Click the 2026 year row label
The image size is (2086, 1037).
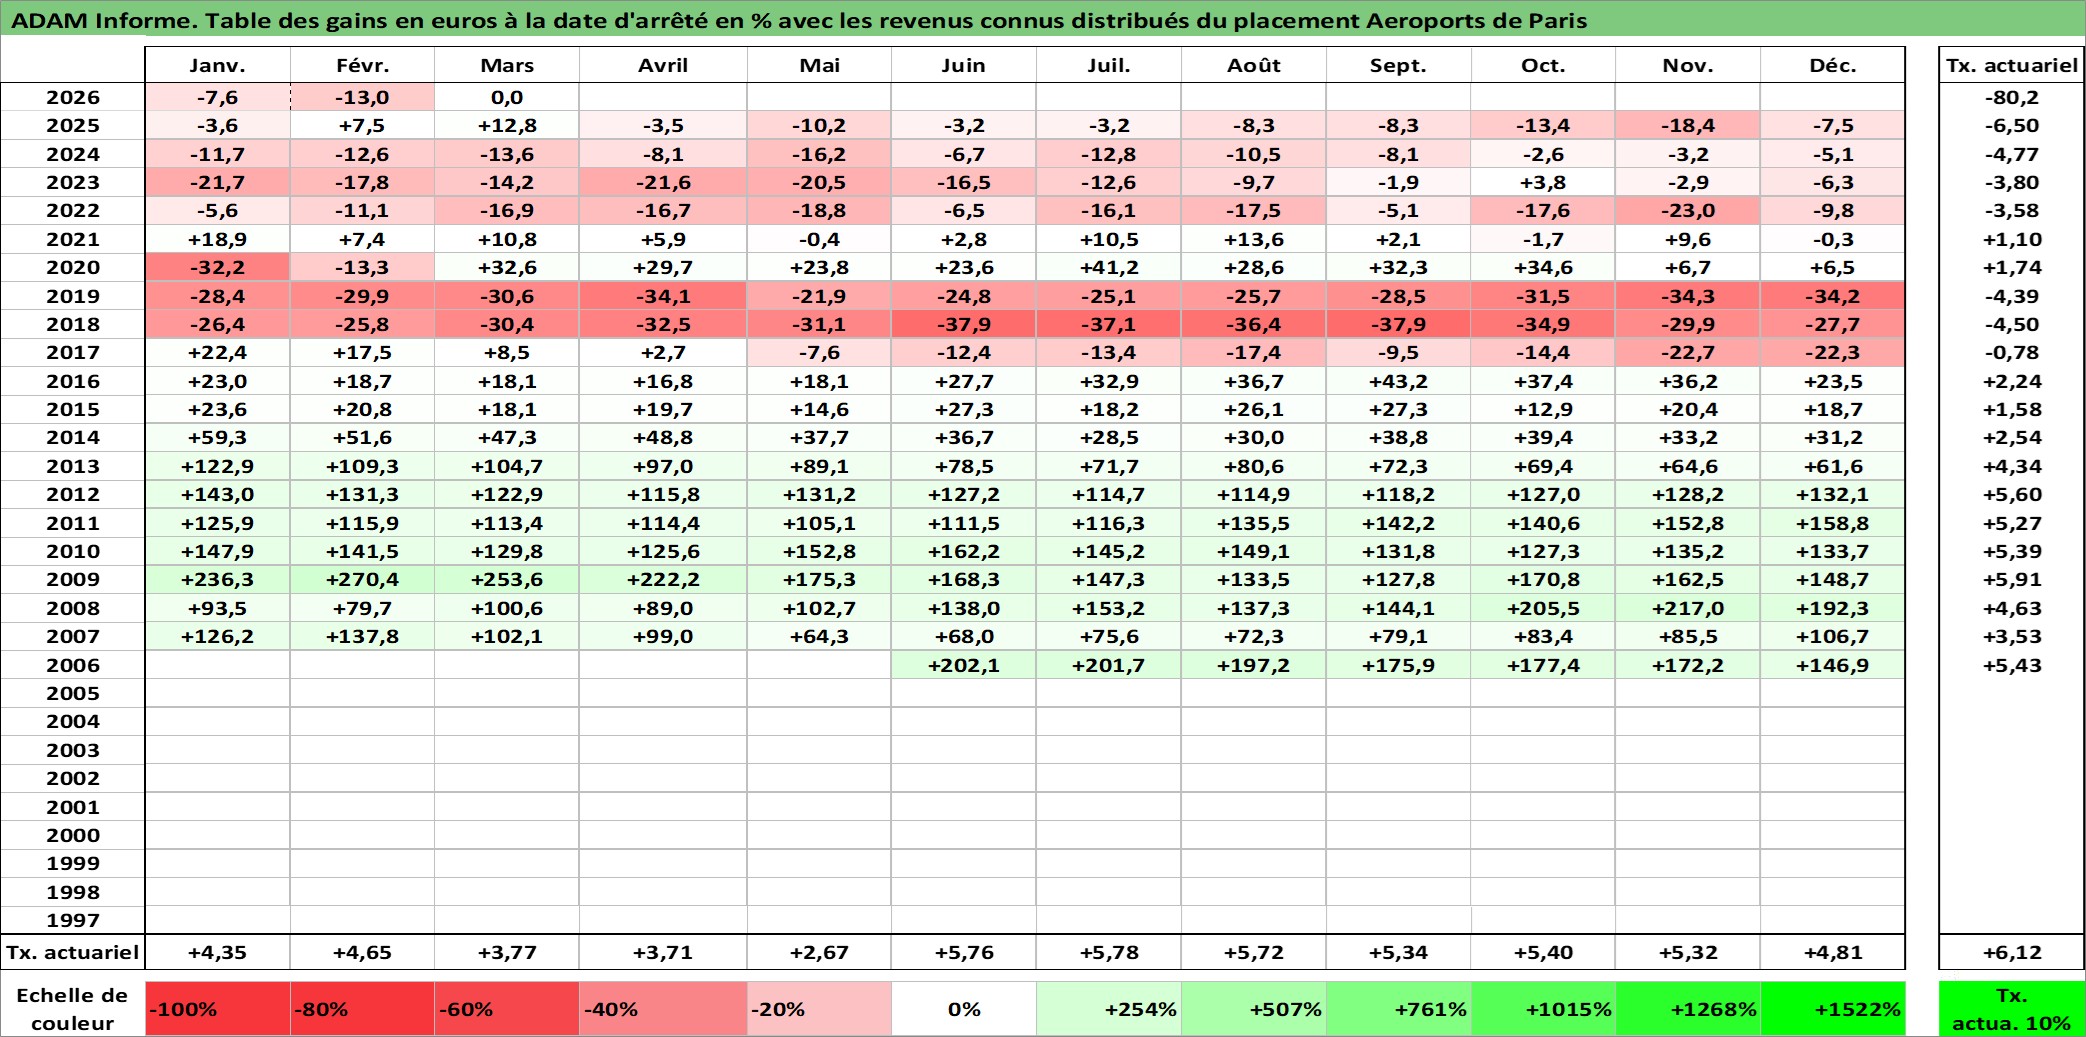point(73,97)
